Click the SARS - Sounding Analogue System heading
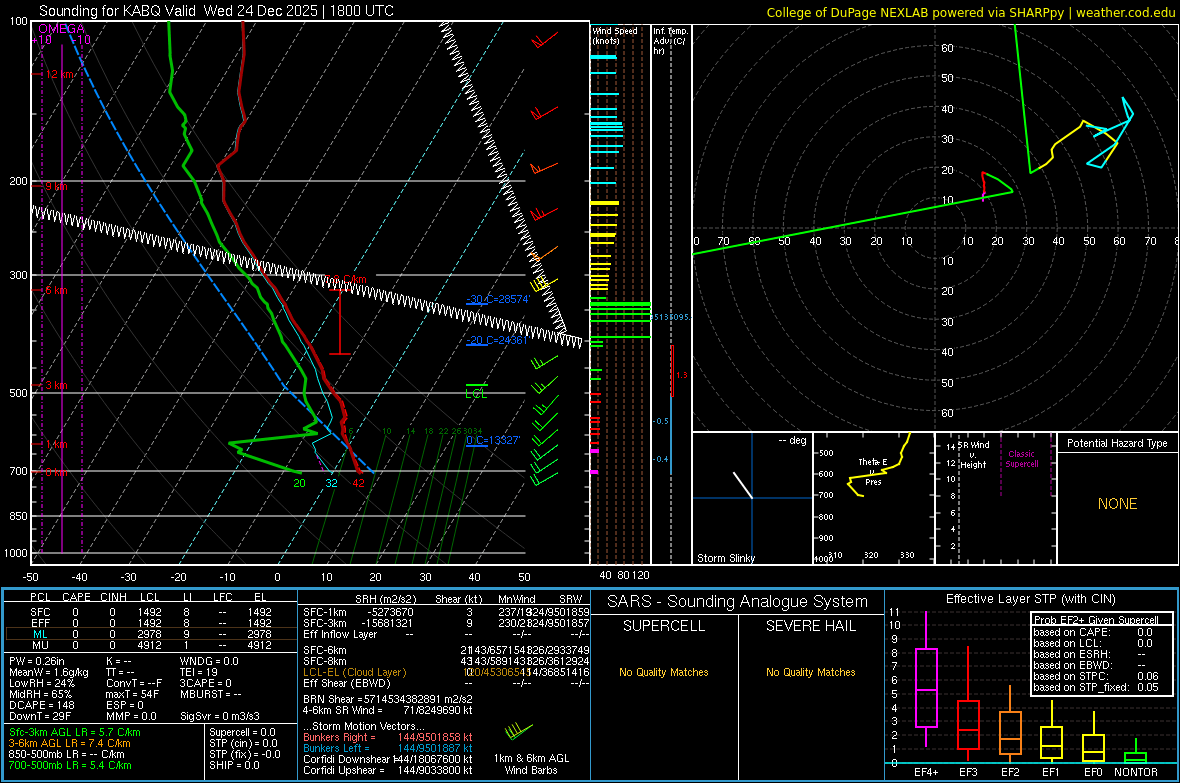The height and width of the screenshot is (783, 1180). point(737,602)
